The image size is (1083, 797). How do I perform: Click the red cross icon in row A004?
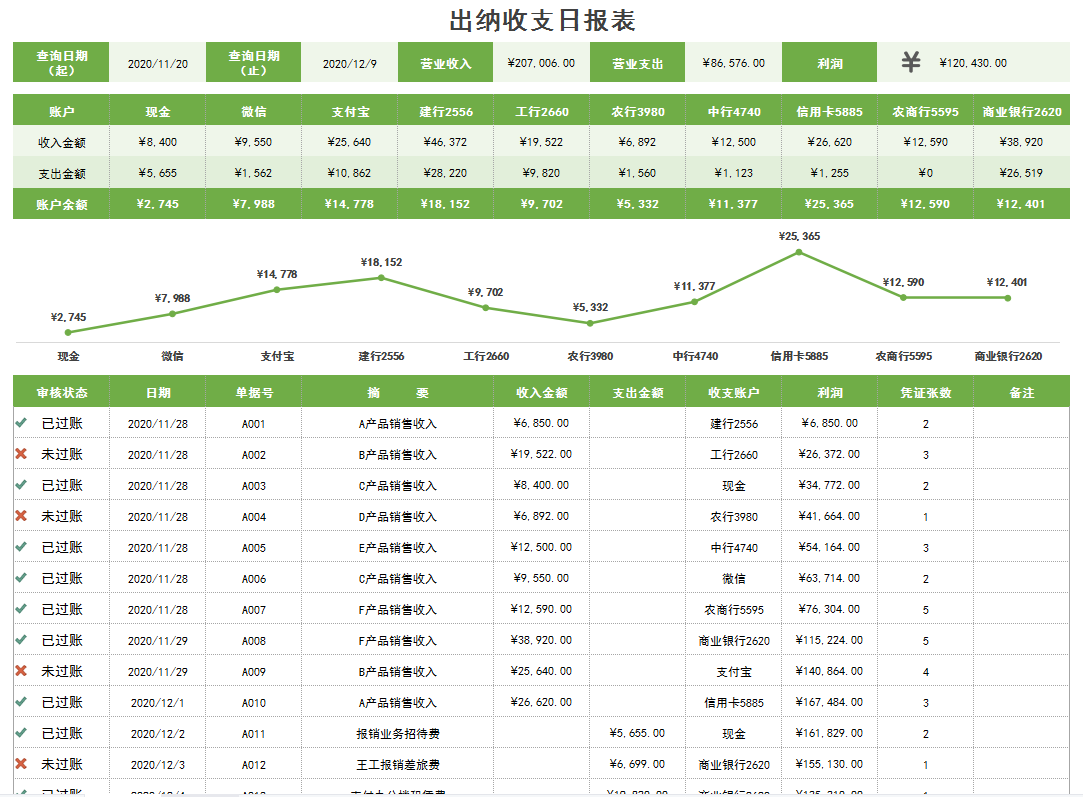21,516
